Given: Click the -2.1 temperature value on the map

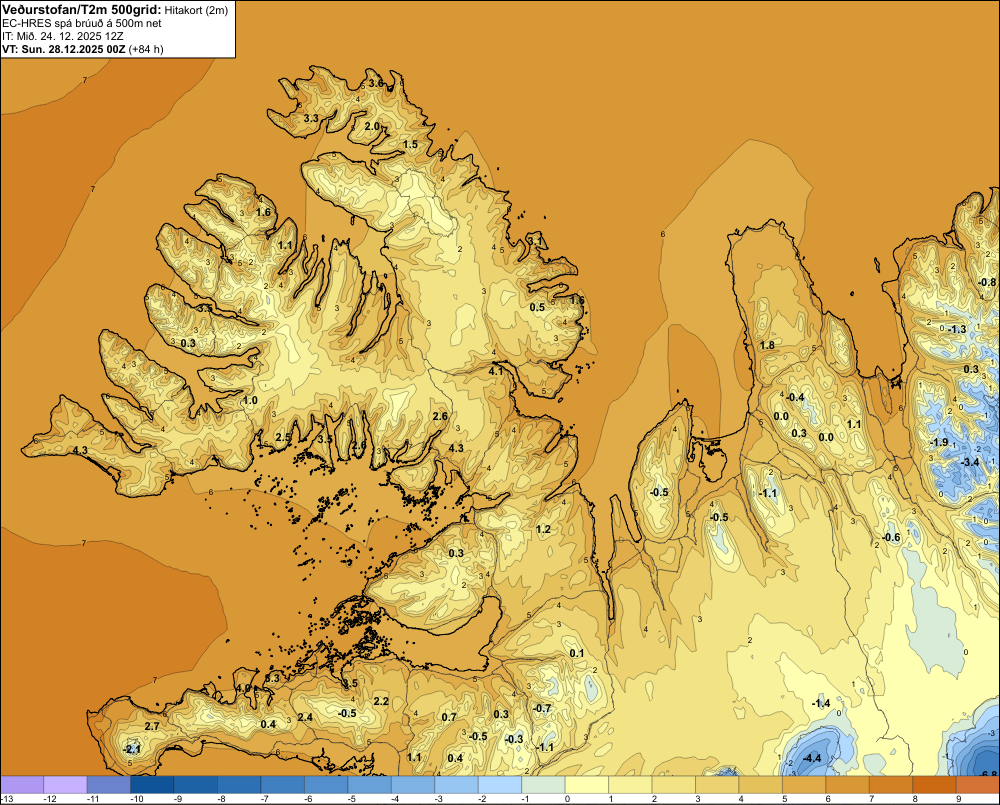Looking at the screenshot, I should 131,749.
